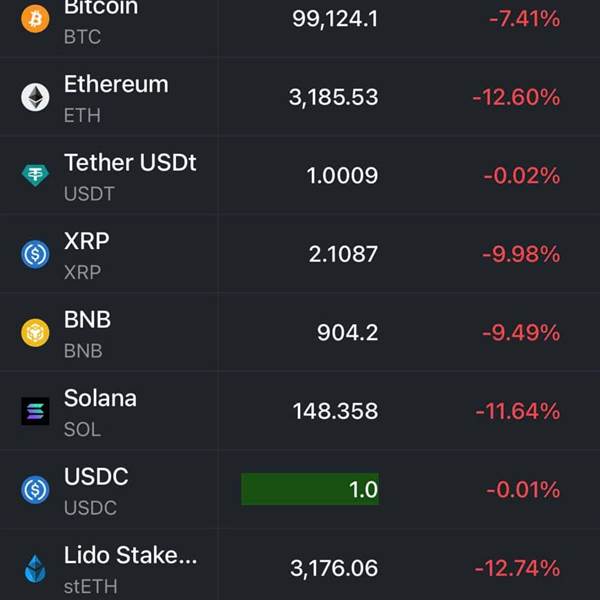Click the blue USDC coin icon
This screenshot has height=600, width=600.
coord(35,489)
